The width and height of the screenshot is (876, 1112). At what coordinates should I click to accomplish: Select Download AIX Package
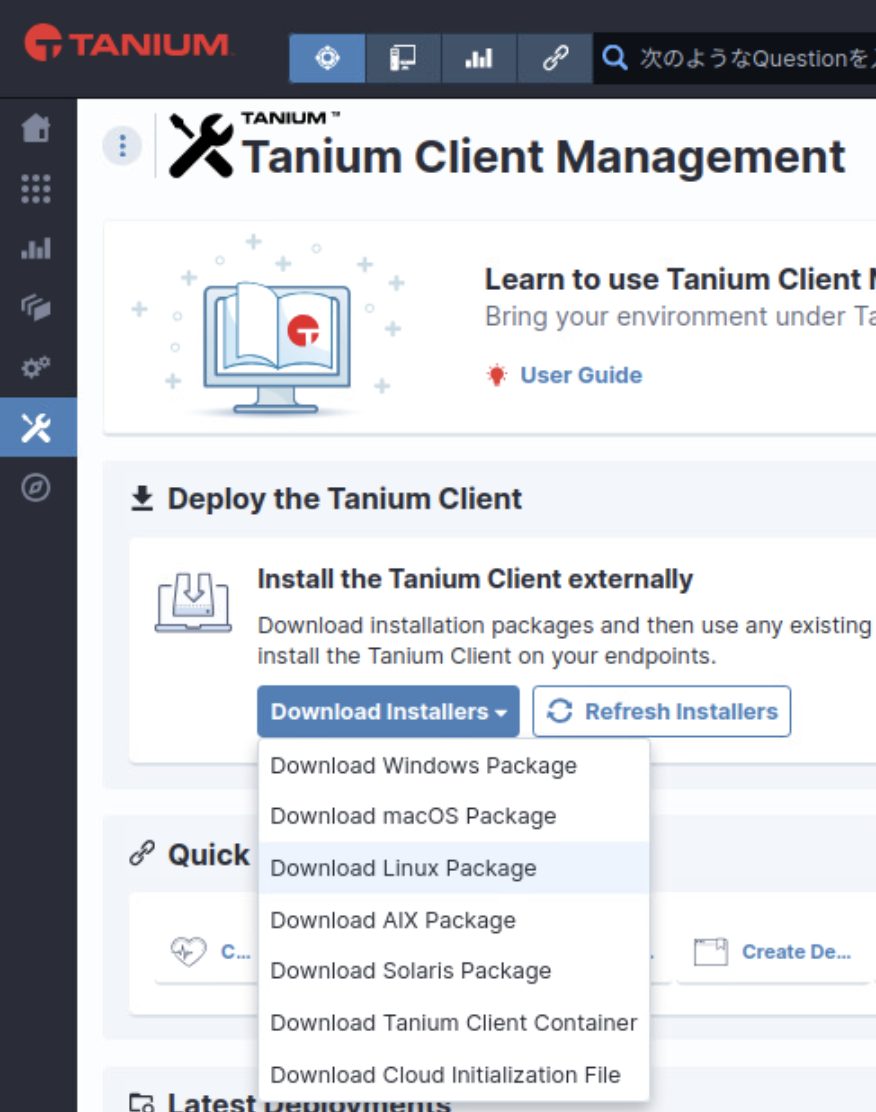[x=454, y=920]
